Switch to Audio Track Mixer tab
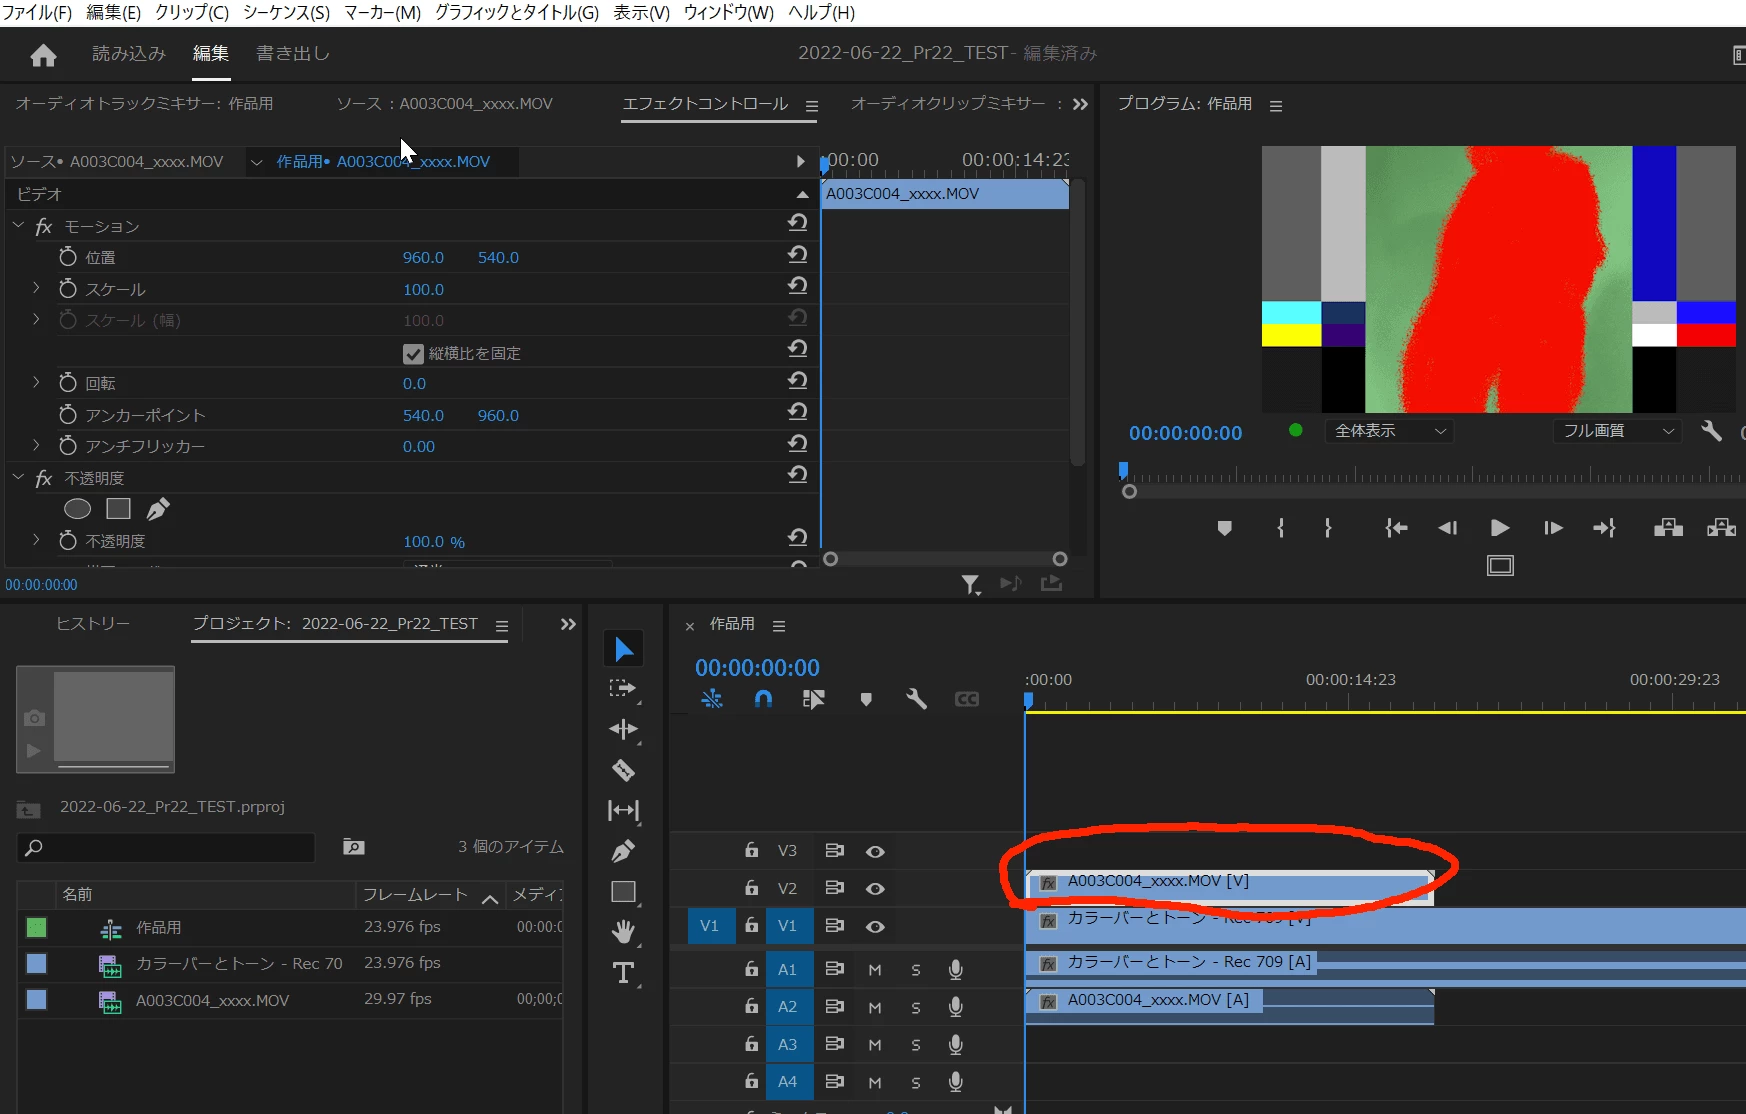Image resolution: width=1746 pixels, height=1114 pixels. pyautogui.click(x=144, y=104)
